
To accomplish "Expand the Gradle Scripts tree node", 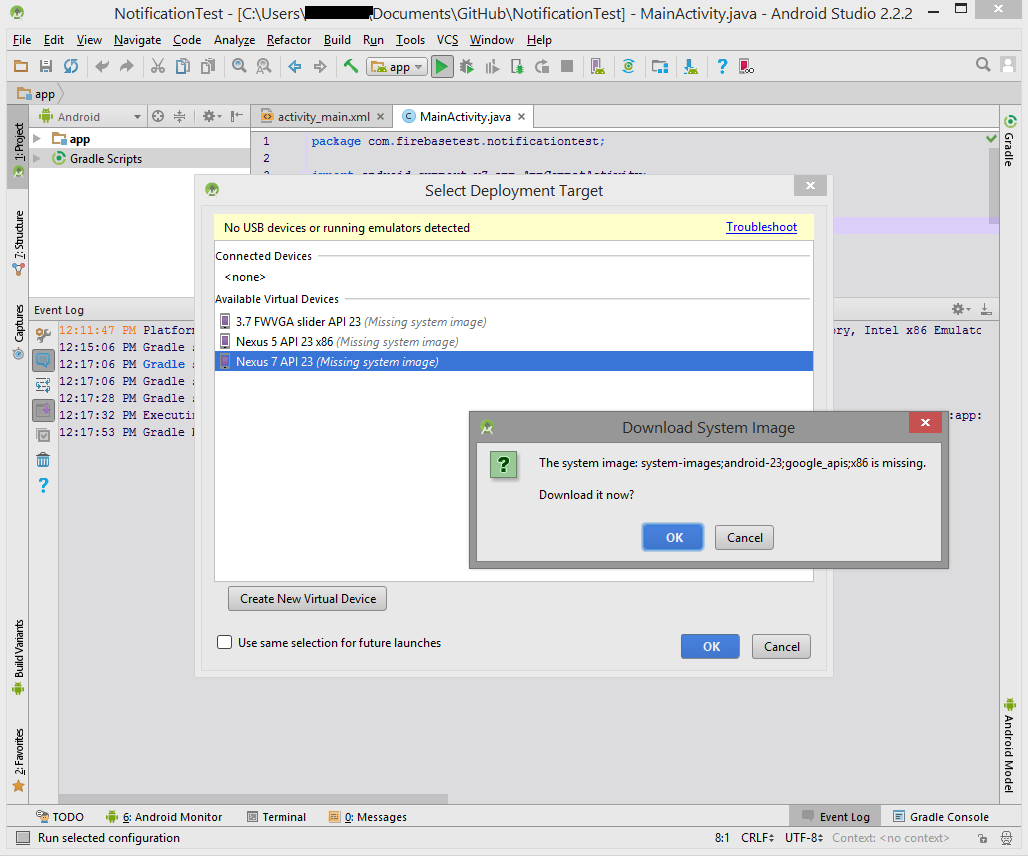I will point(37,159).
